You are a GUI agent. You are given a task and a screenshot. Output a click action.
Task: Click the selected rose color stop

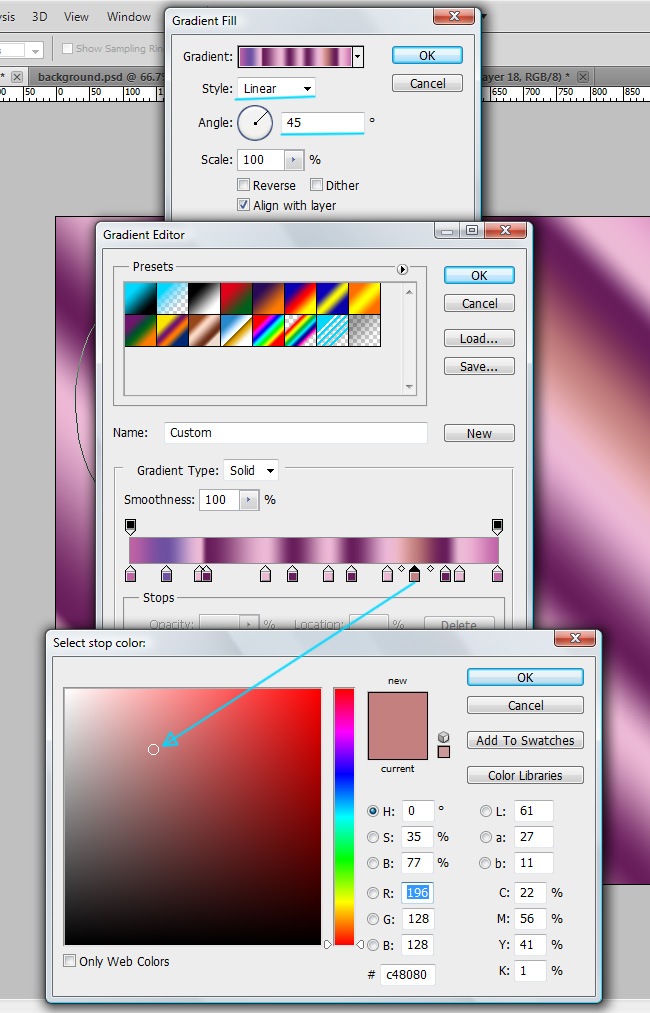tap(414, 574)
